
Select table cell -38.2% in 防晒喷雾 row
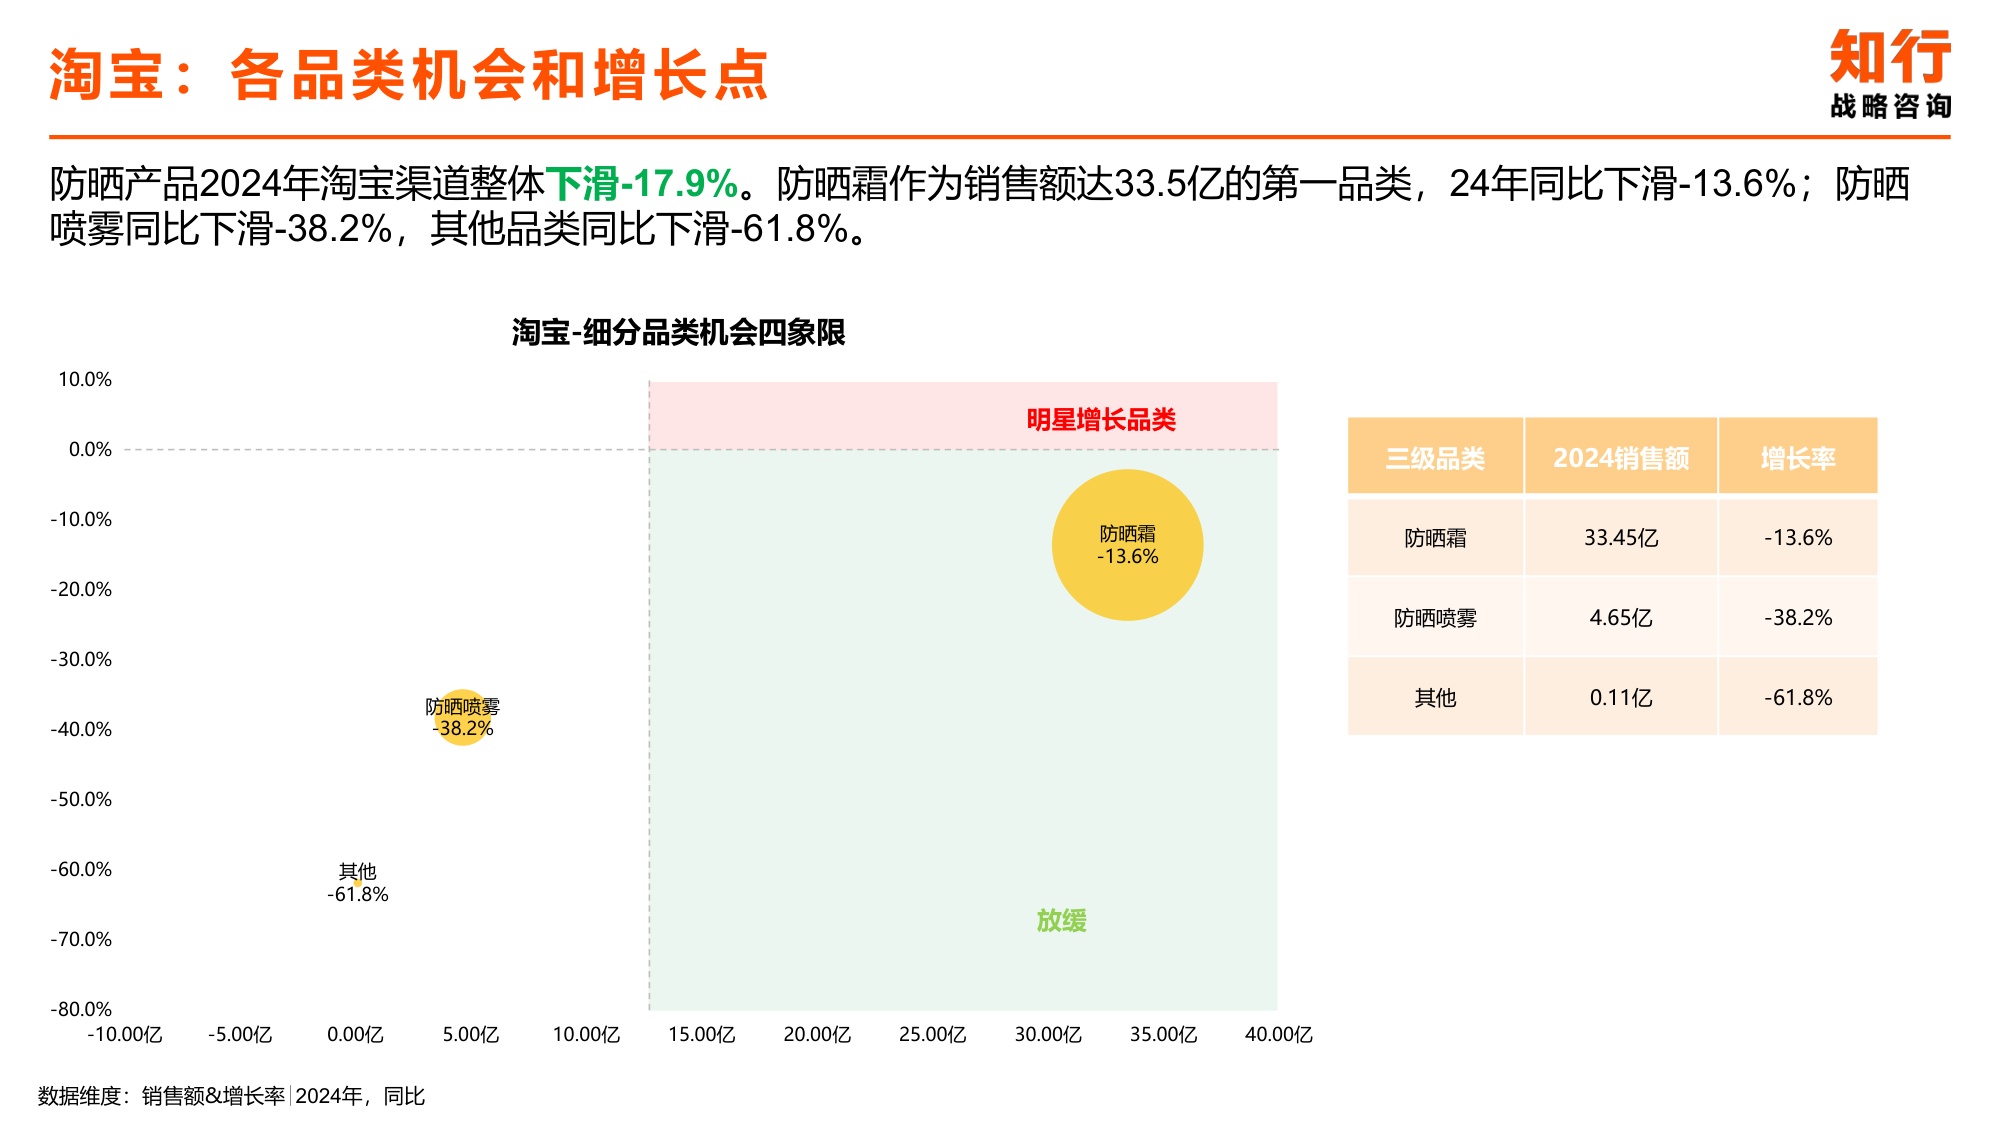[x=1798, y=618]
